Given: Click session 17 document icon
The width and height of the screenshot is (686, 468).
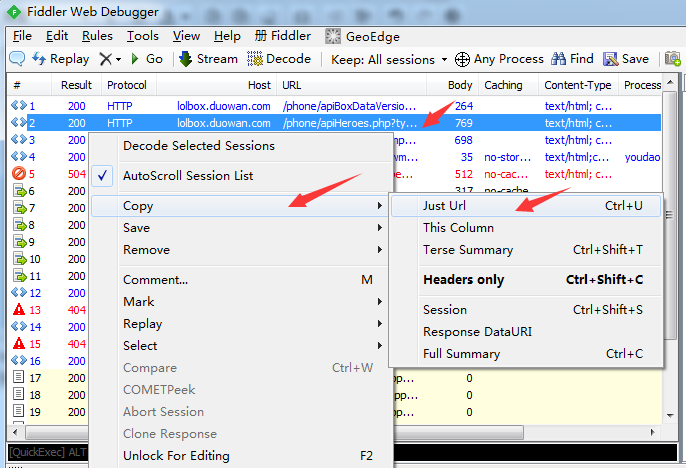Looking at the screenshot, I should click(18, 377).
